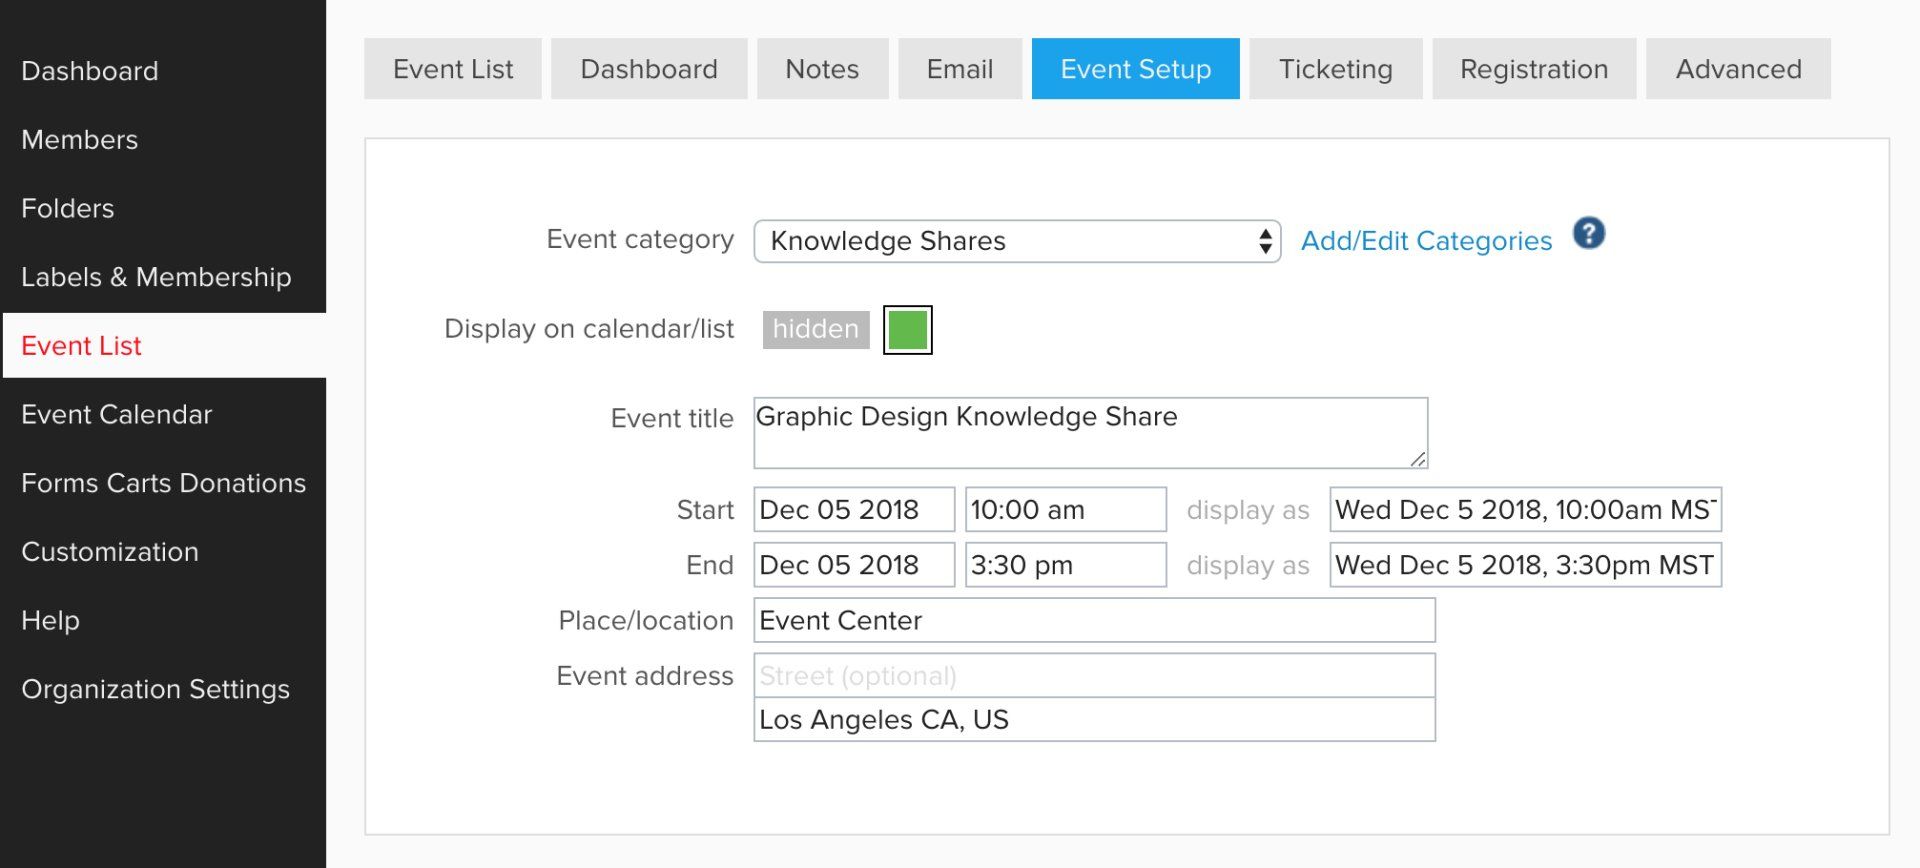This screenshot has height=868, width=1920.
Task: Click the End display as field
Action: pos(1525,565)
